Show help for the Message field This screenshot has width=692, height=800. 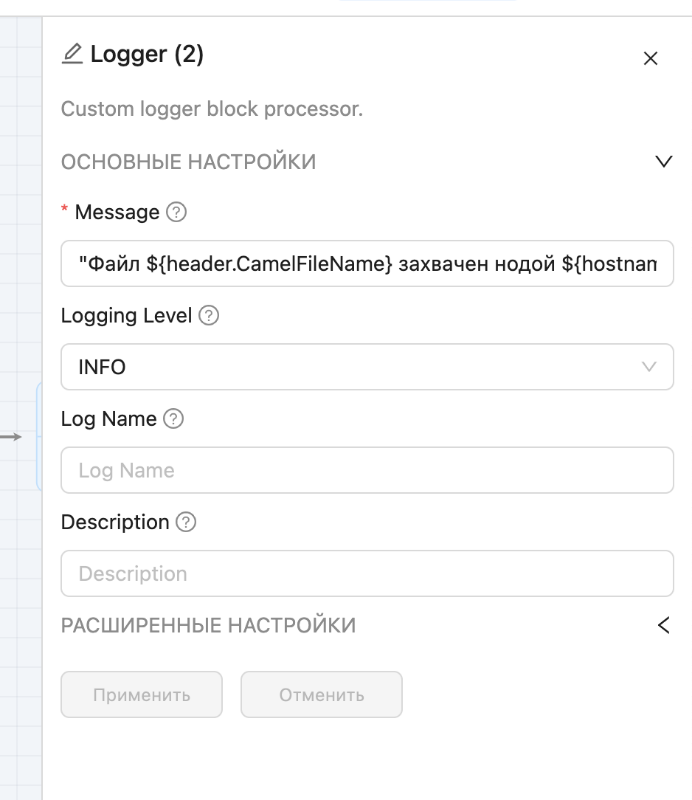point(177,212)
